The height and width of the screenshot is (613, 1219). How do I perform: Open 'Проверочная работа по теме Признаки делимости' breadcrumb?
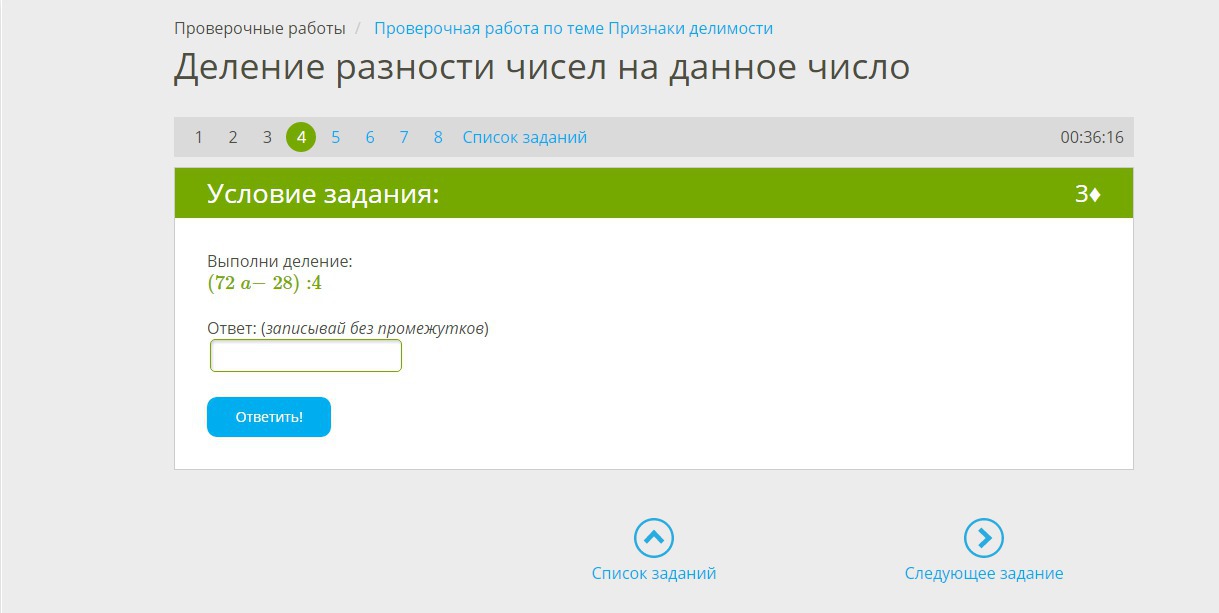point(573,28)
